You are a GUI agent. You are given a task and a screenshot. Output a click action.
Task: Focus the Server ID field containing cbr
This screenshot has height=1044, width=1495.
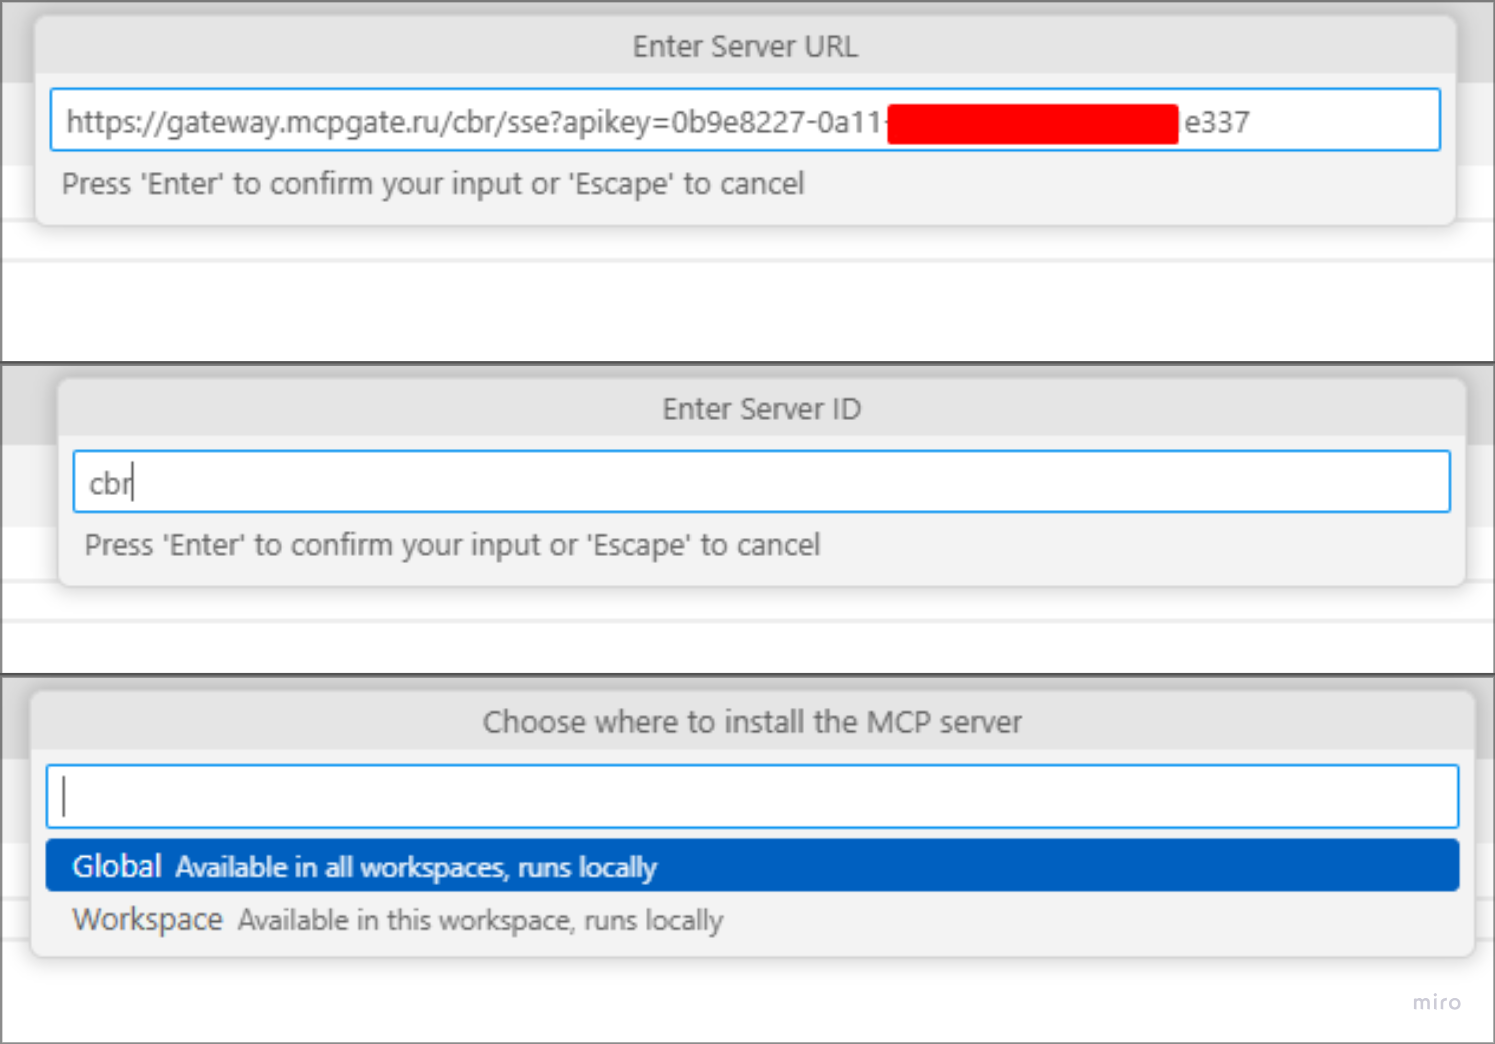click(761, 482)
